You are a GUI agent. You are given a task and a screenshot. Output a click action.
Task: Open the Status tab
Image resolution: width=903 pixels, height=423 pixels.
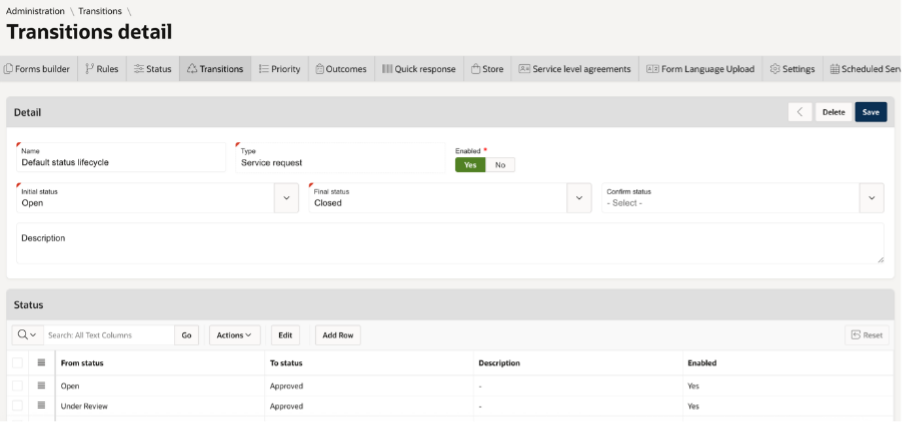[x=153, y=68]
